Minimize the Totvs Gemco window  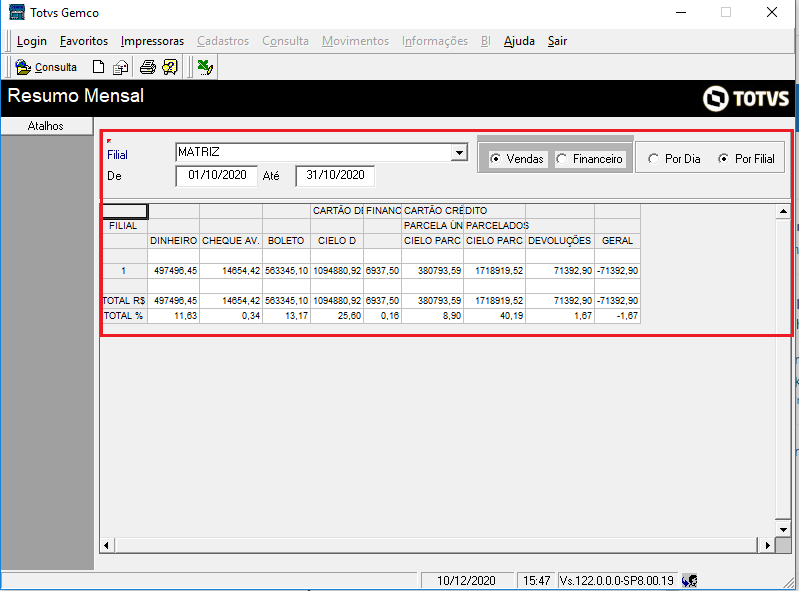681,12
